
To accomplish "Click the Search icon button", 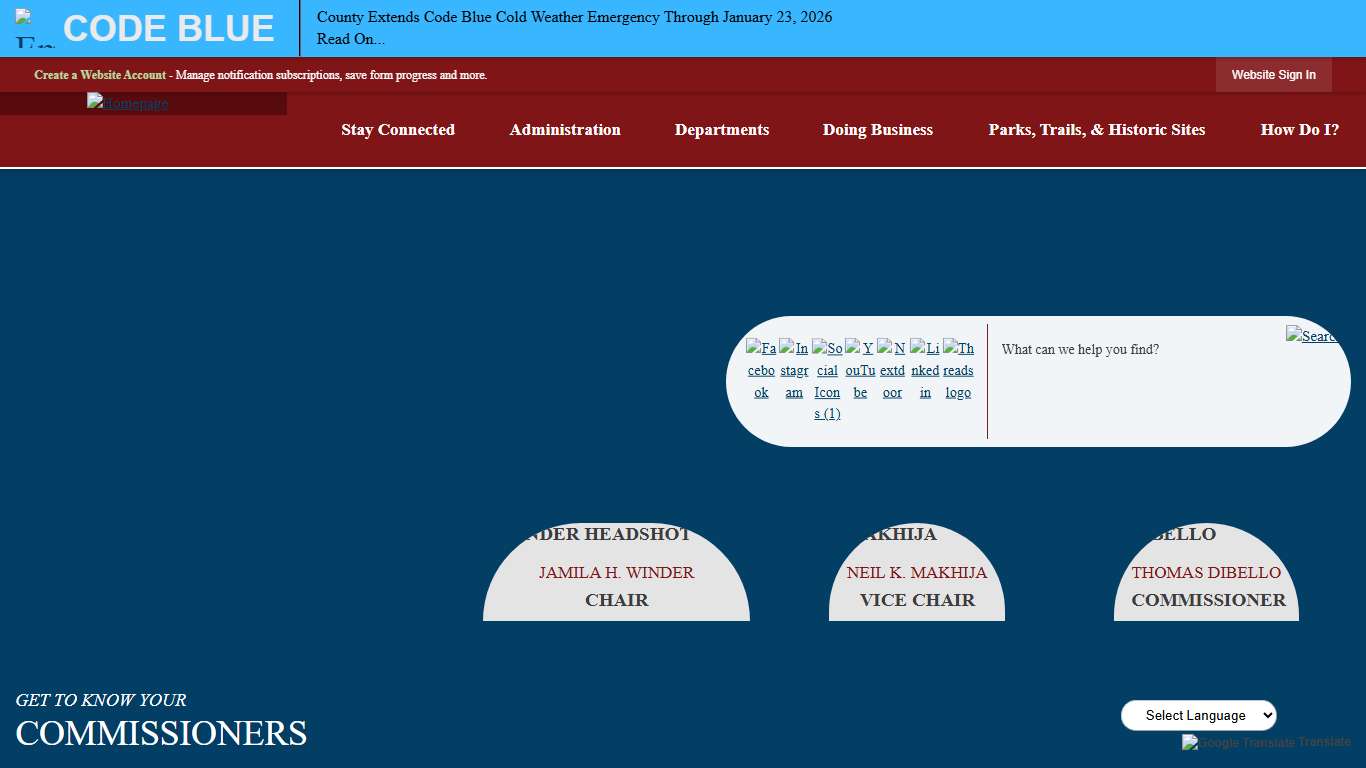I will pos(1311,336).
